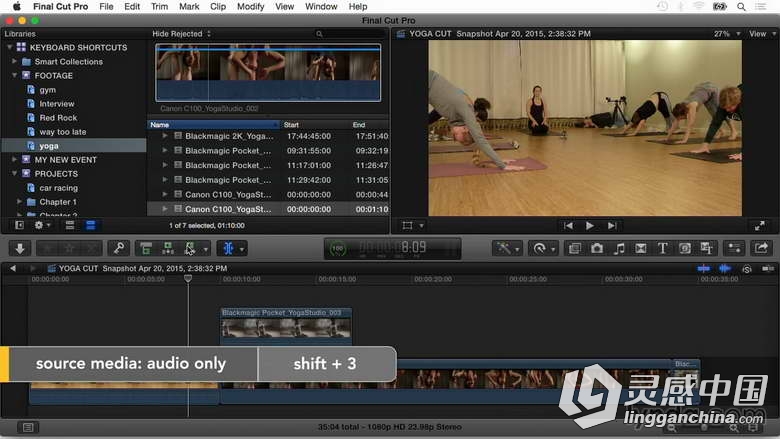Screen dimensions: 780x439
Task: Select the yoga keyword collection
Action: pyautogui.click(x=75, y=146)
